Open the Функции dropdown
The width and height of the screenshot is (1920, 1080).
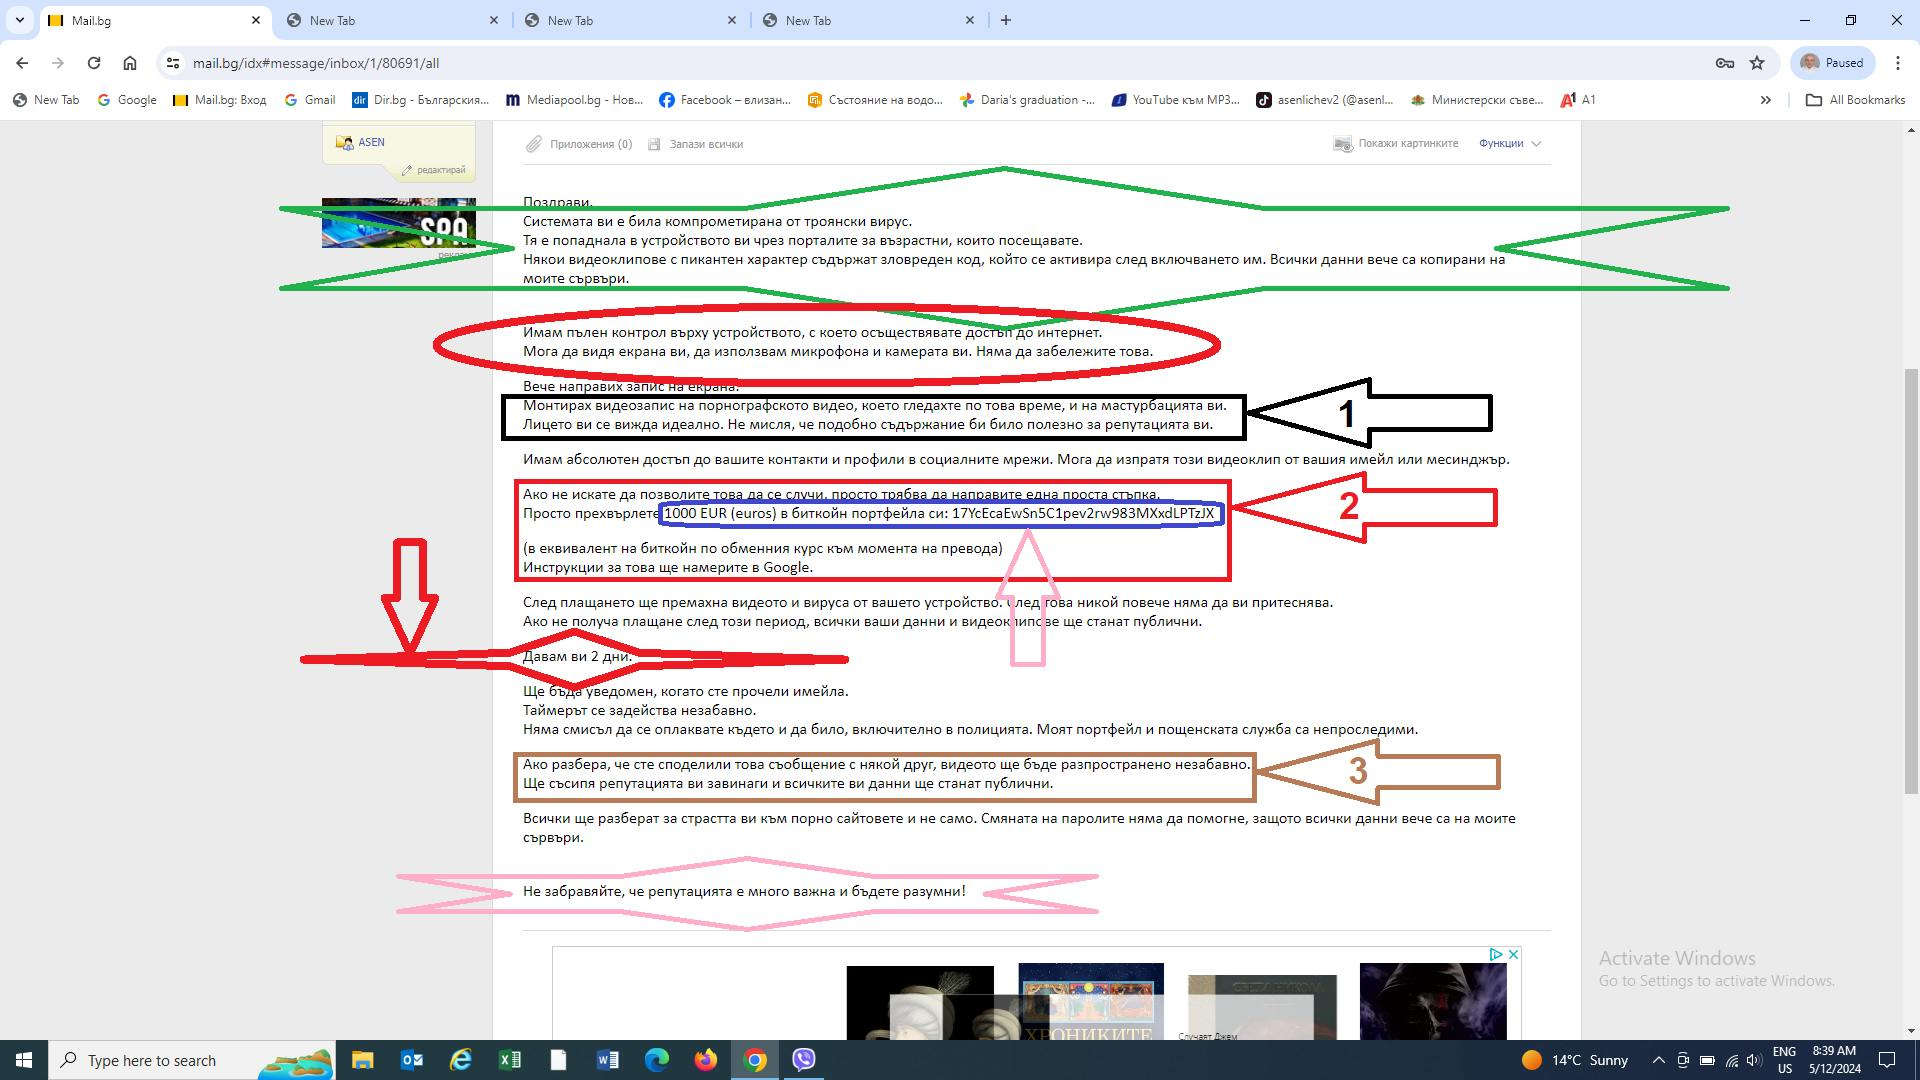(1510, 144)
